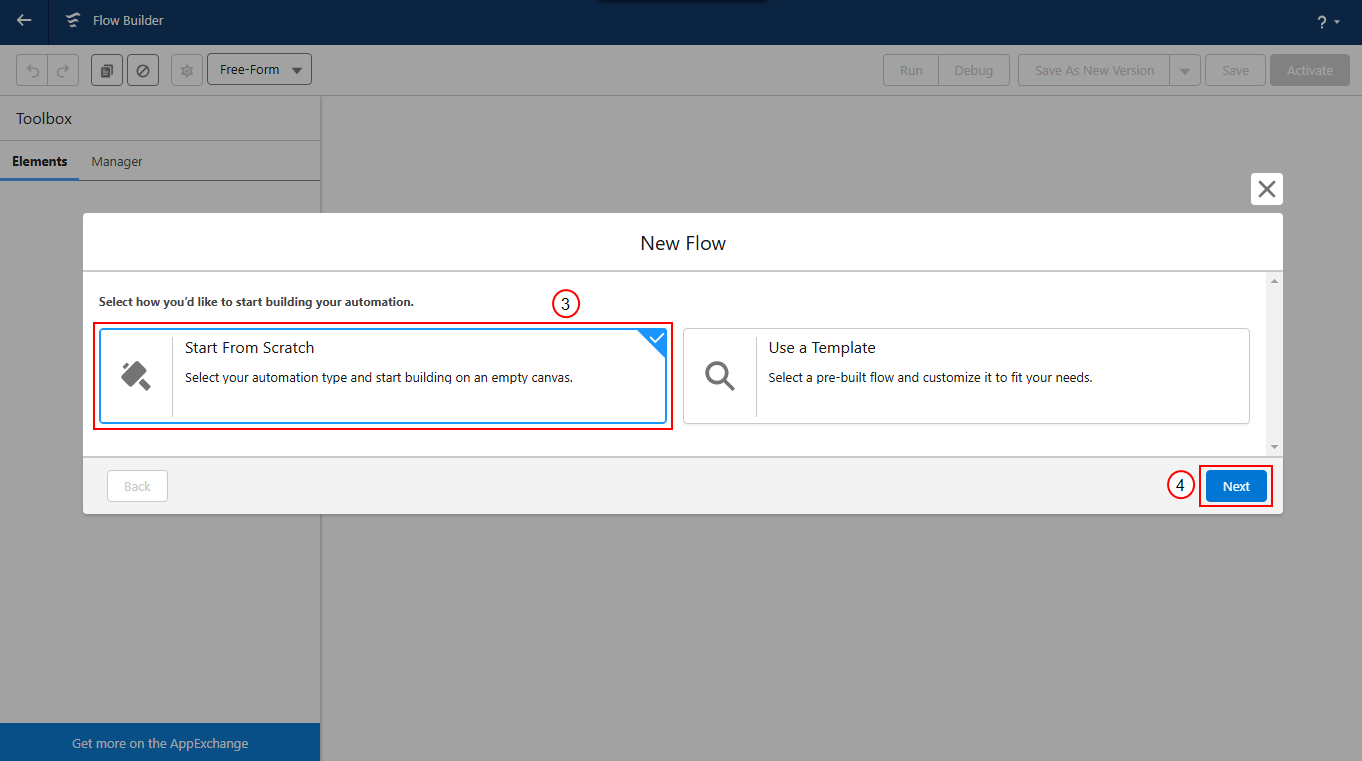Close the New Flow dialog
This screenshot has width=1362, height=761.
click(x=1267, y=189)
